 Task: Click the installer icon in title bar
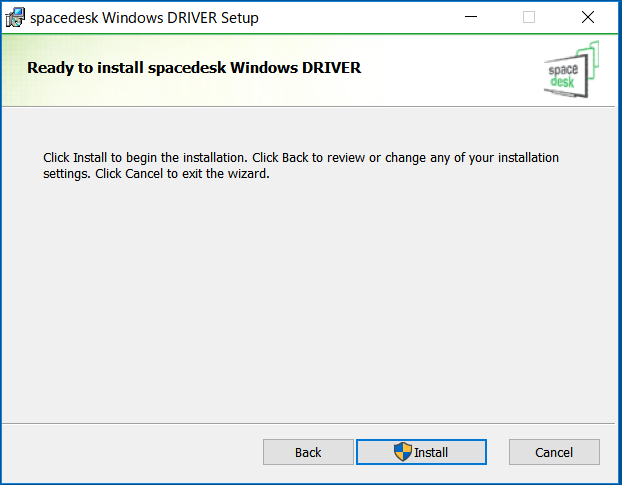[15, 17]
